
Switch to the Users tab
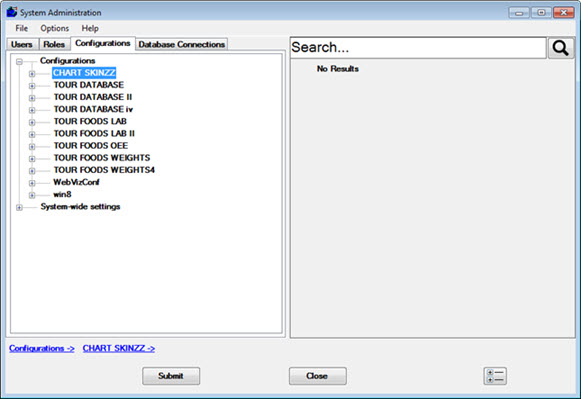click(22, 44)
